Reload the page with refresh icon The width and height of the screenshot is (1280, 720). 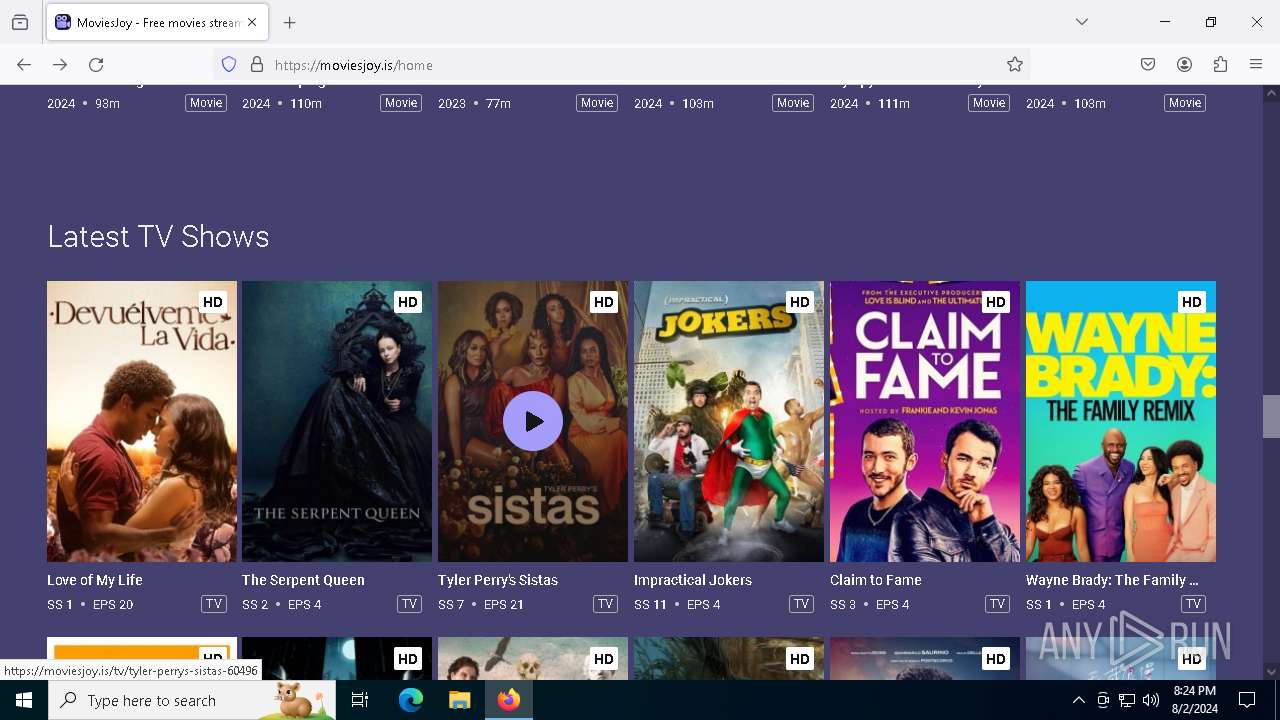(96, 65)
